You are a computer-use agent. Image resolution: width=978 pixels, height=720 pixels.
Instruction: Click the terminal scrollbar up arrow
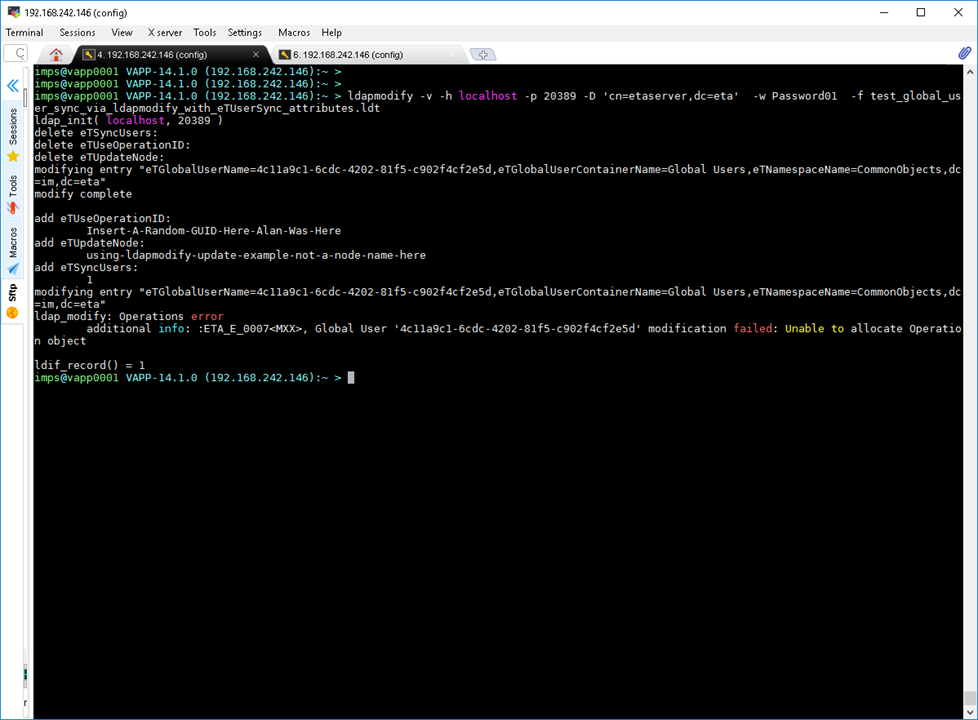[970, 72]
